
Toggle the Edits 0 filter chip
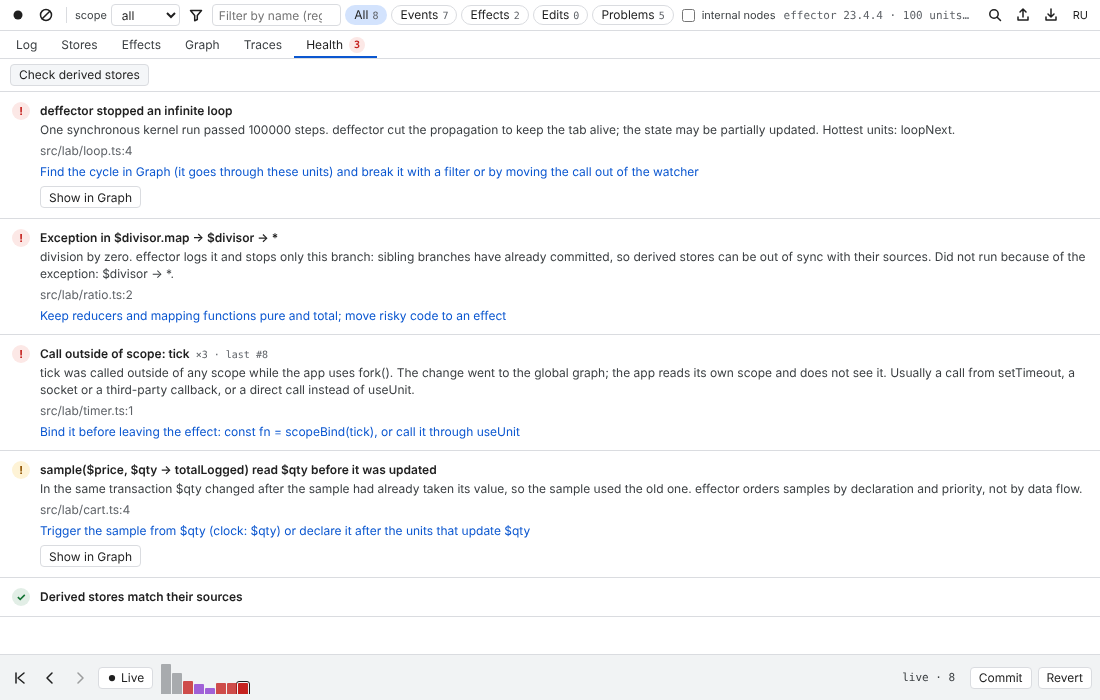pyautogui.click(x=560, y=15)
